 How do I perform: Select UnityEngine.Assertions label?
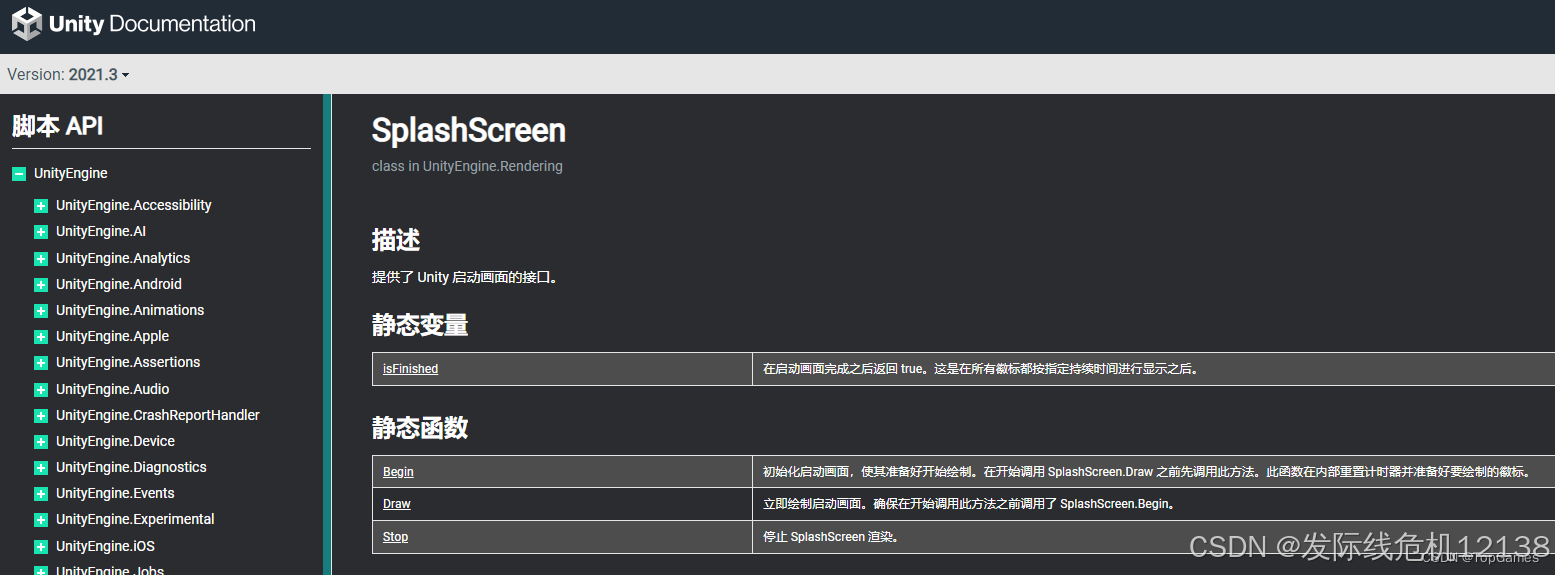pos(128,362)
